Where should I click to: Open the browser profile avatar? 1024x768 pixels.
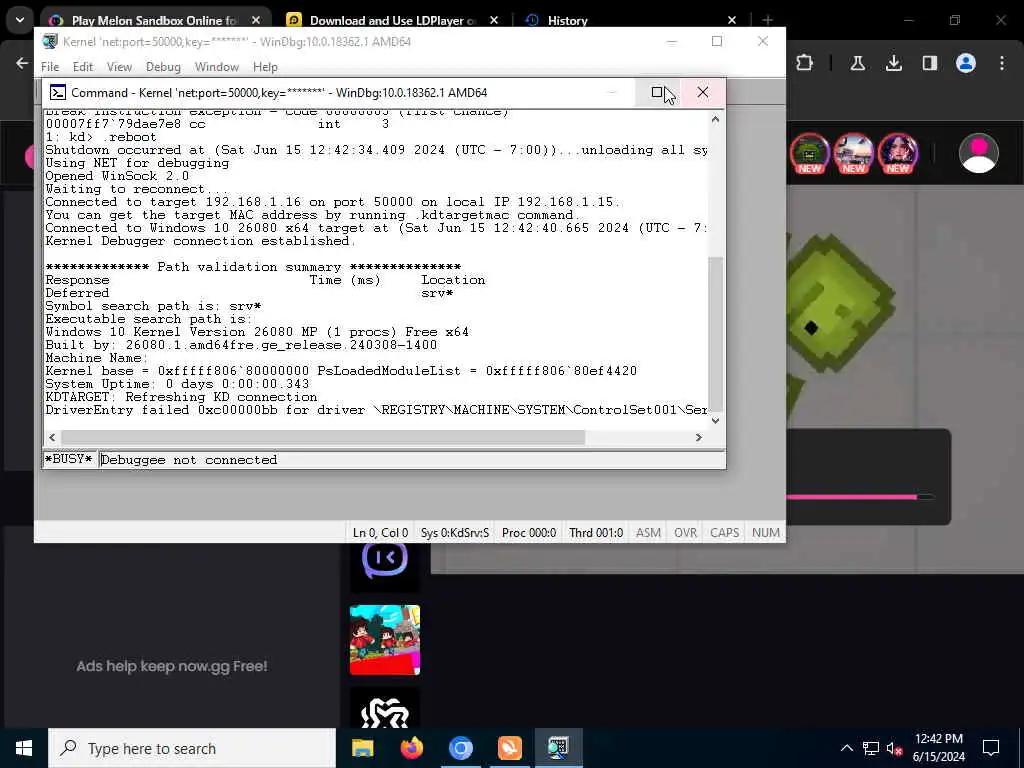[x=965, y=63]
